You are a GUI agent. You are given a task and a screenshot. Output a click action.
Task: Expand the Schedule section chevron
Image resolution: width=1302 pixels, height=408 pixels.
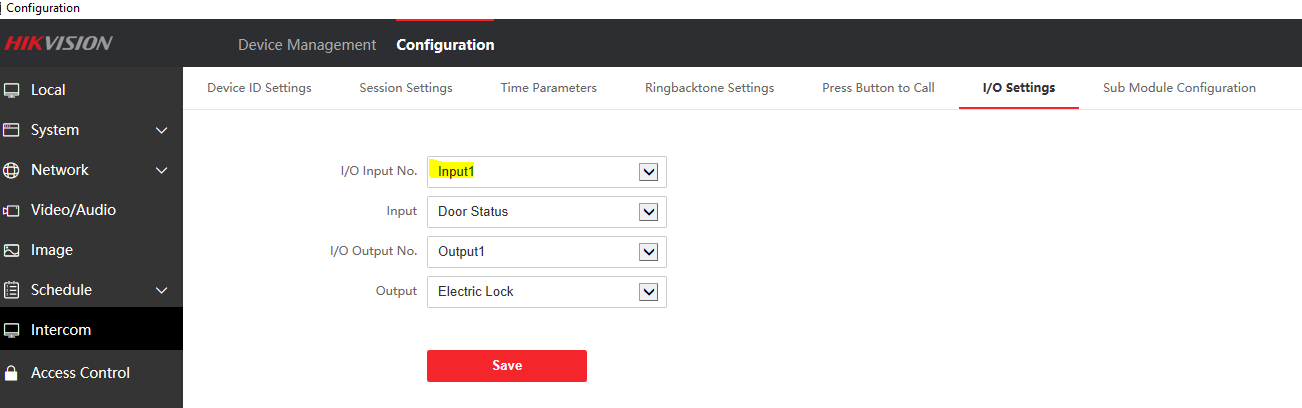[162, 290]
